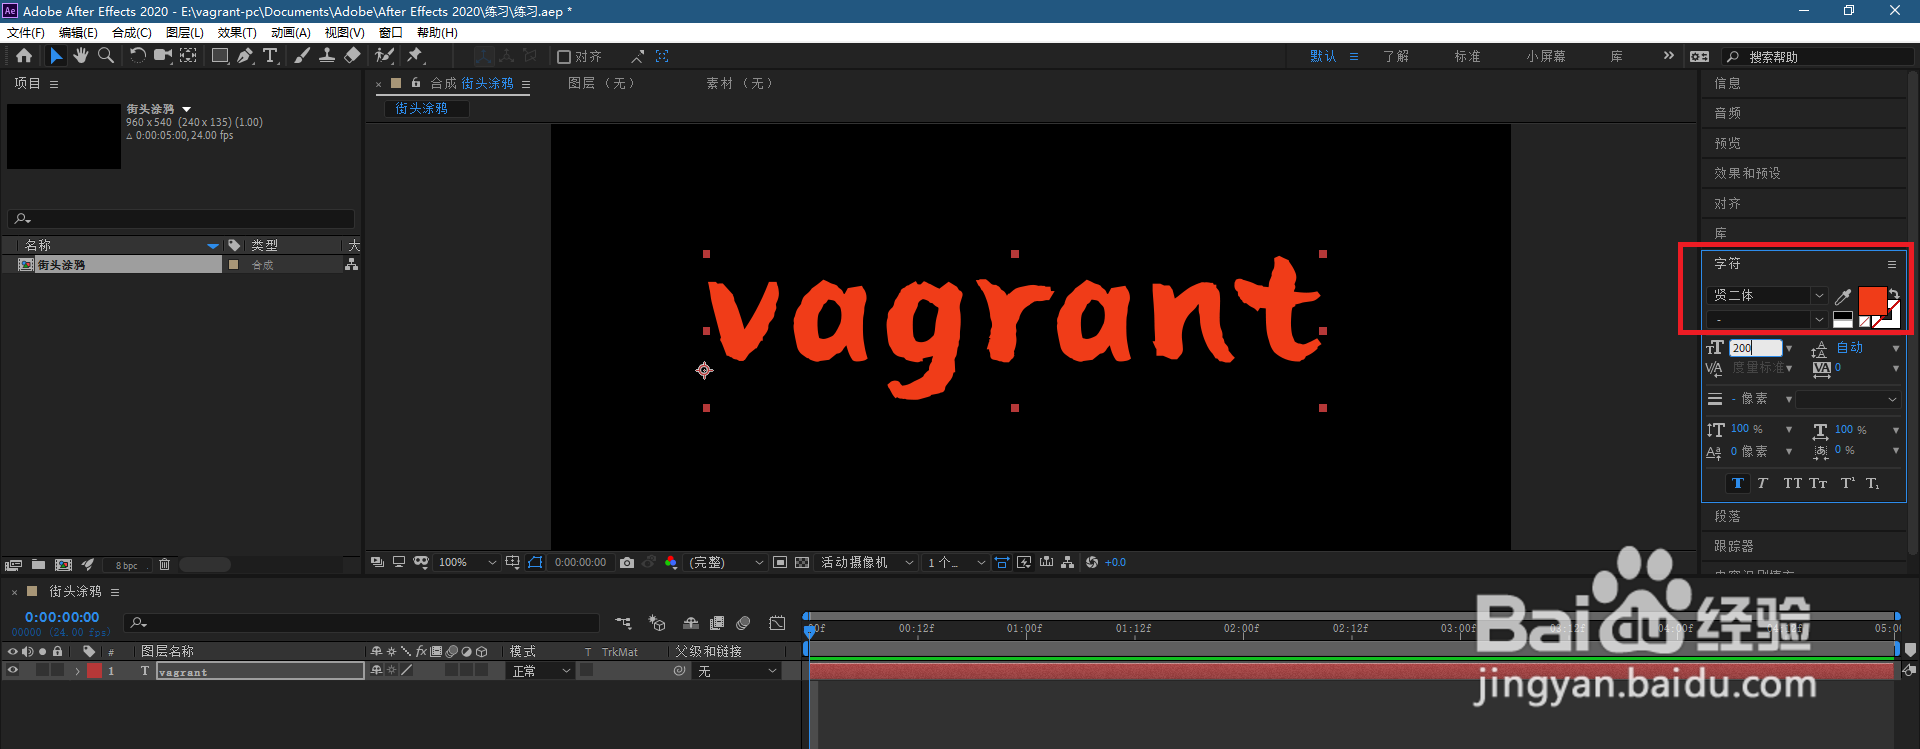Open the 活动摄像机 camera view dropdown
Viewport: 1920px width, 749px height.
click(867, 563)
